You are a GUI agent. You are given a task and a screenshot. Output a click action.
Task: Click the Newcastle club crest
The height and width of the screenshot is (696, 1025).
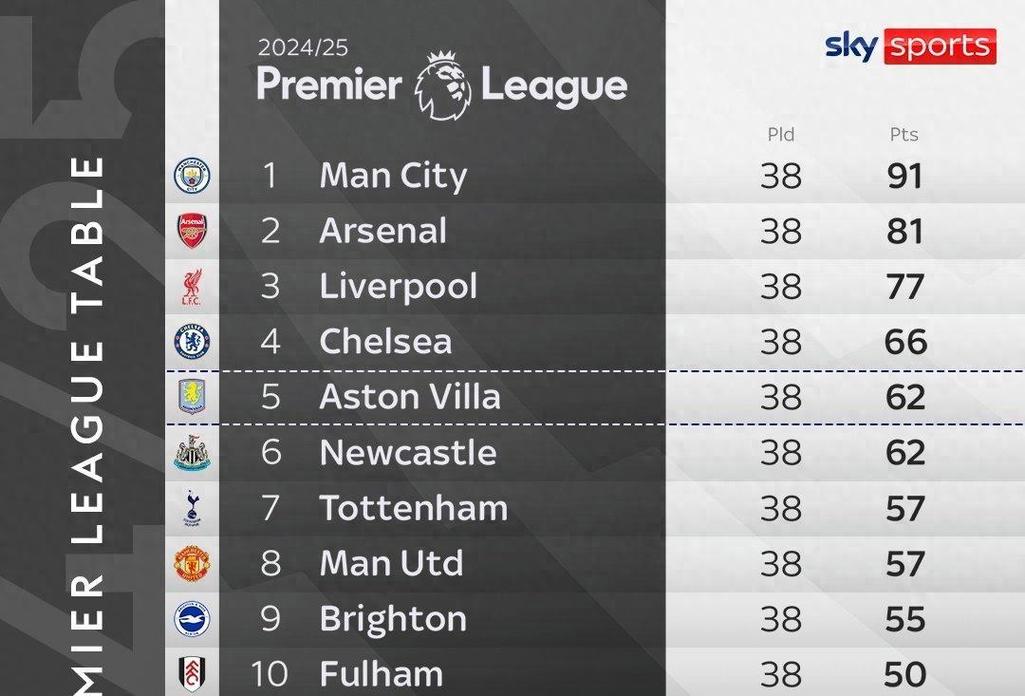(192, 453)
